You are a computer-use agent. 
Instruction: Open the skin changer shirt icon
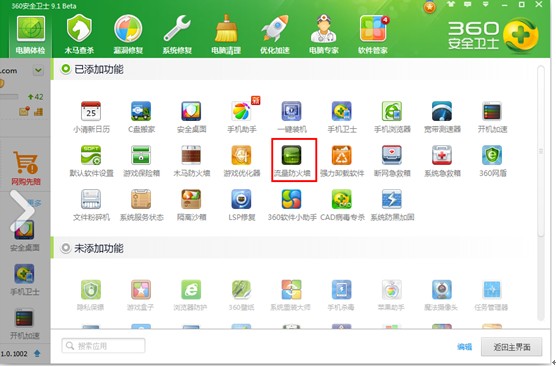pyautogui.click(x=451, y=4)
